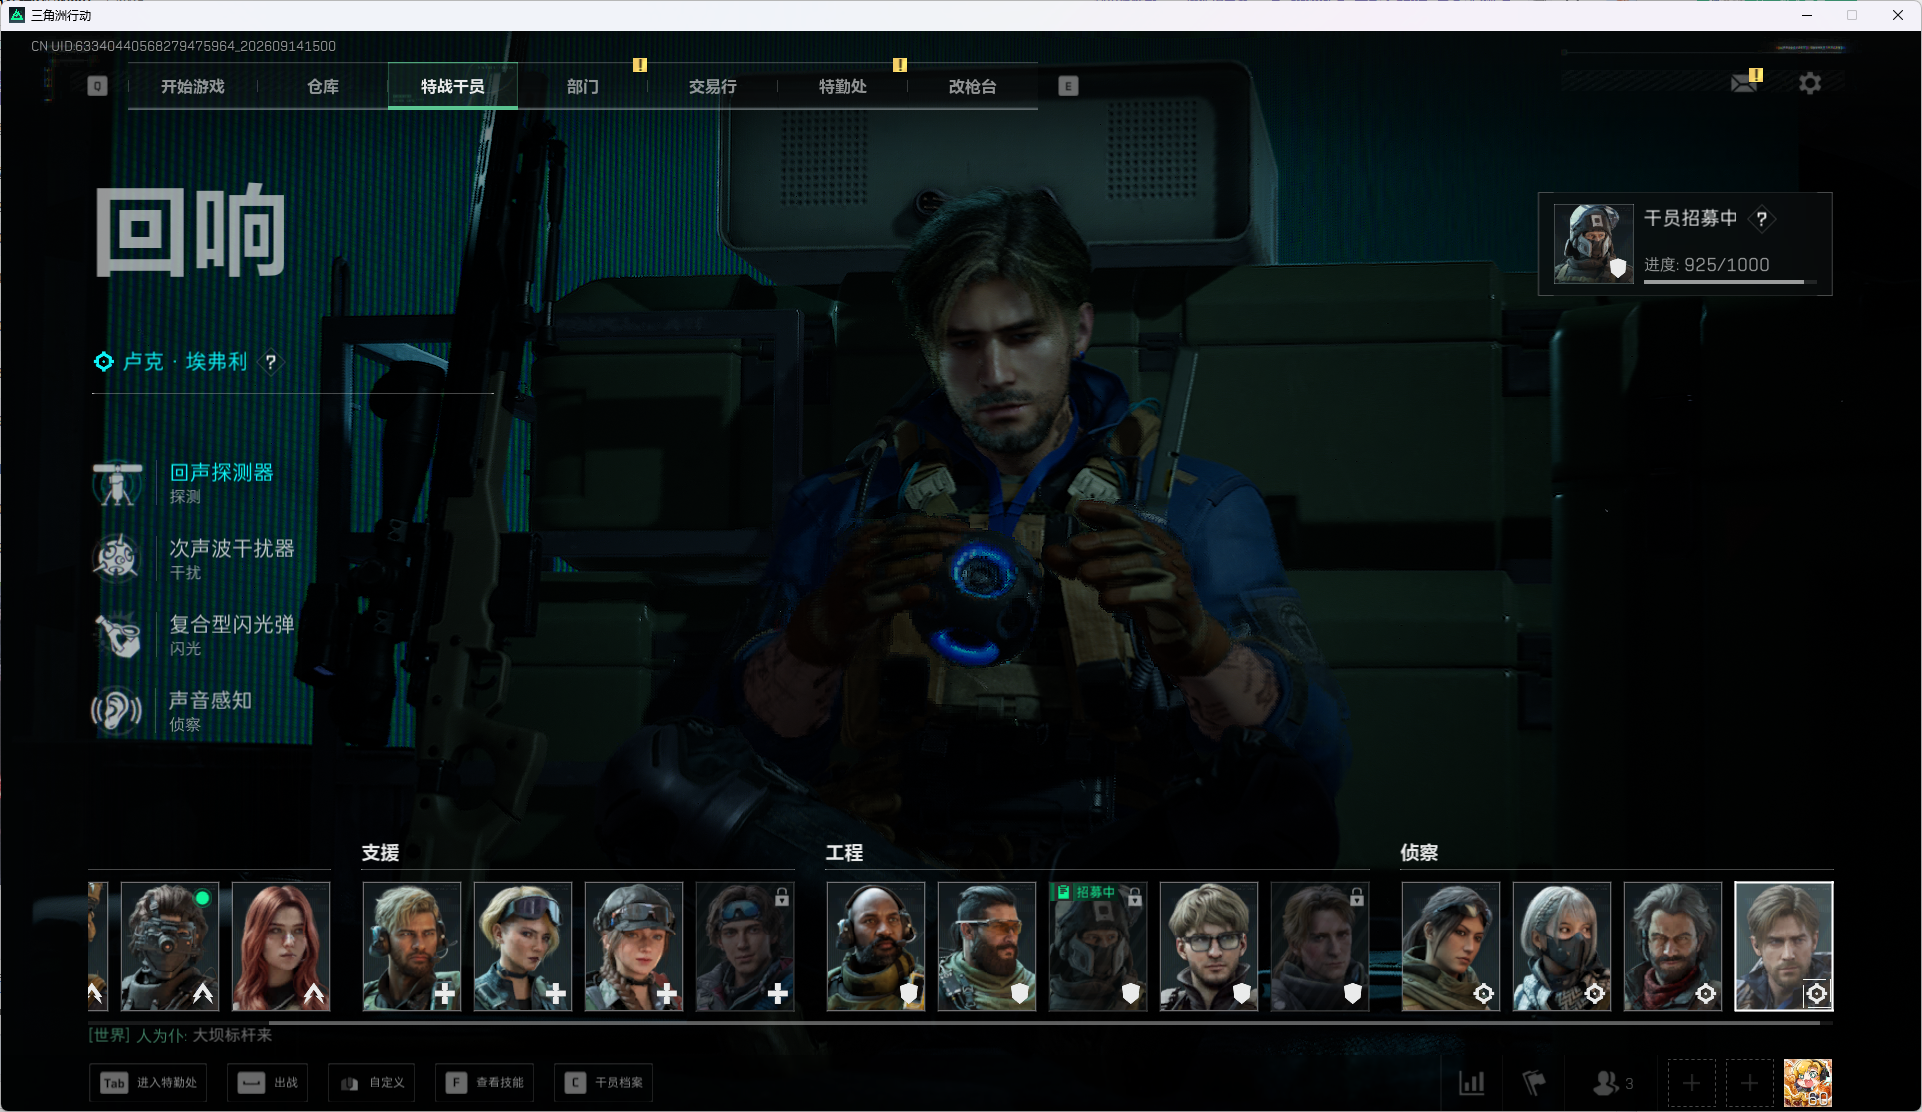This screenshot has height=1112, width=1922.
Task: Open the C 干员档案 button
Action: pyautogui.click(x=603, y=1082)
